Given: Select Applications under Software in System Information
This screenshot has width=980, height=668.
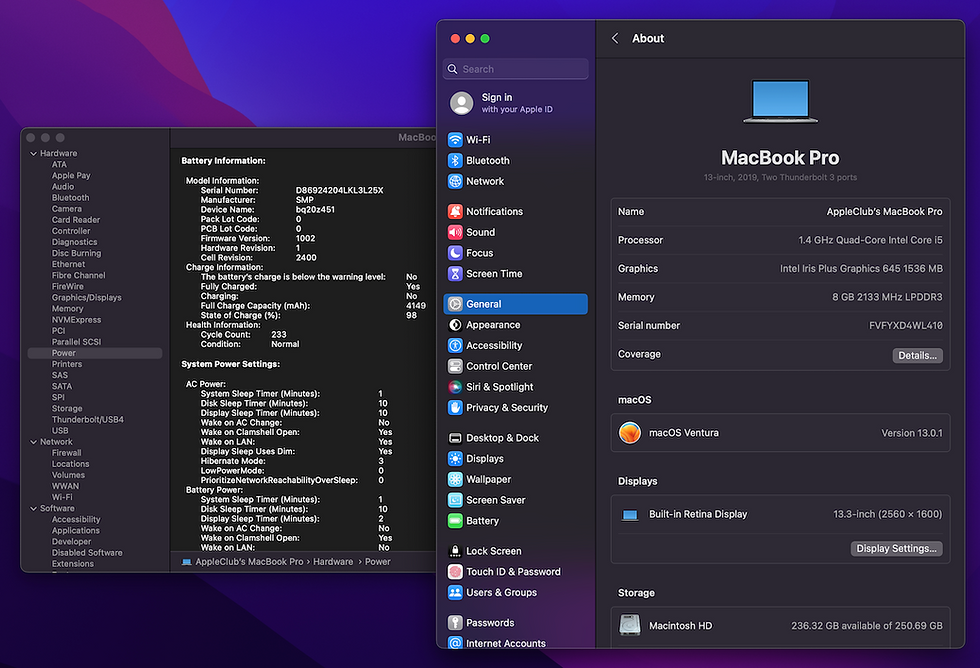Looking at the screenshot, I should coord(76,531).
